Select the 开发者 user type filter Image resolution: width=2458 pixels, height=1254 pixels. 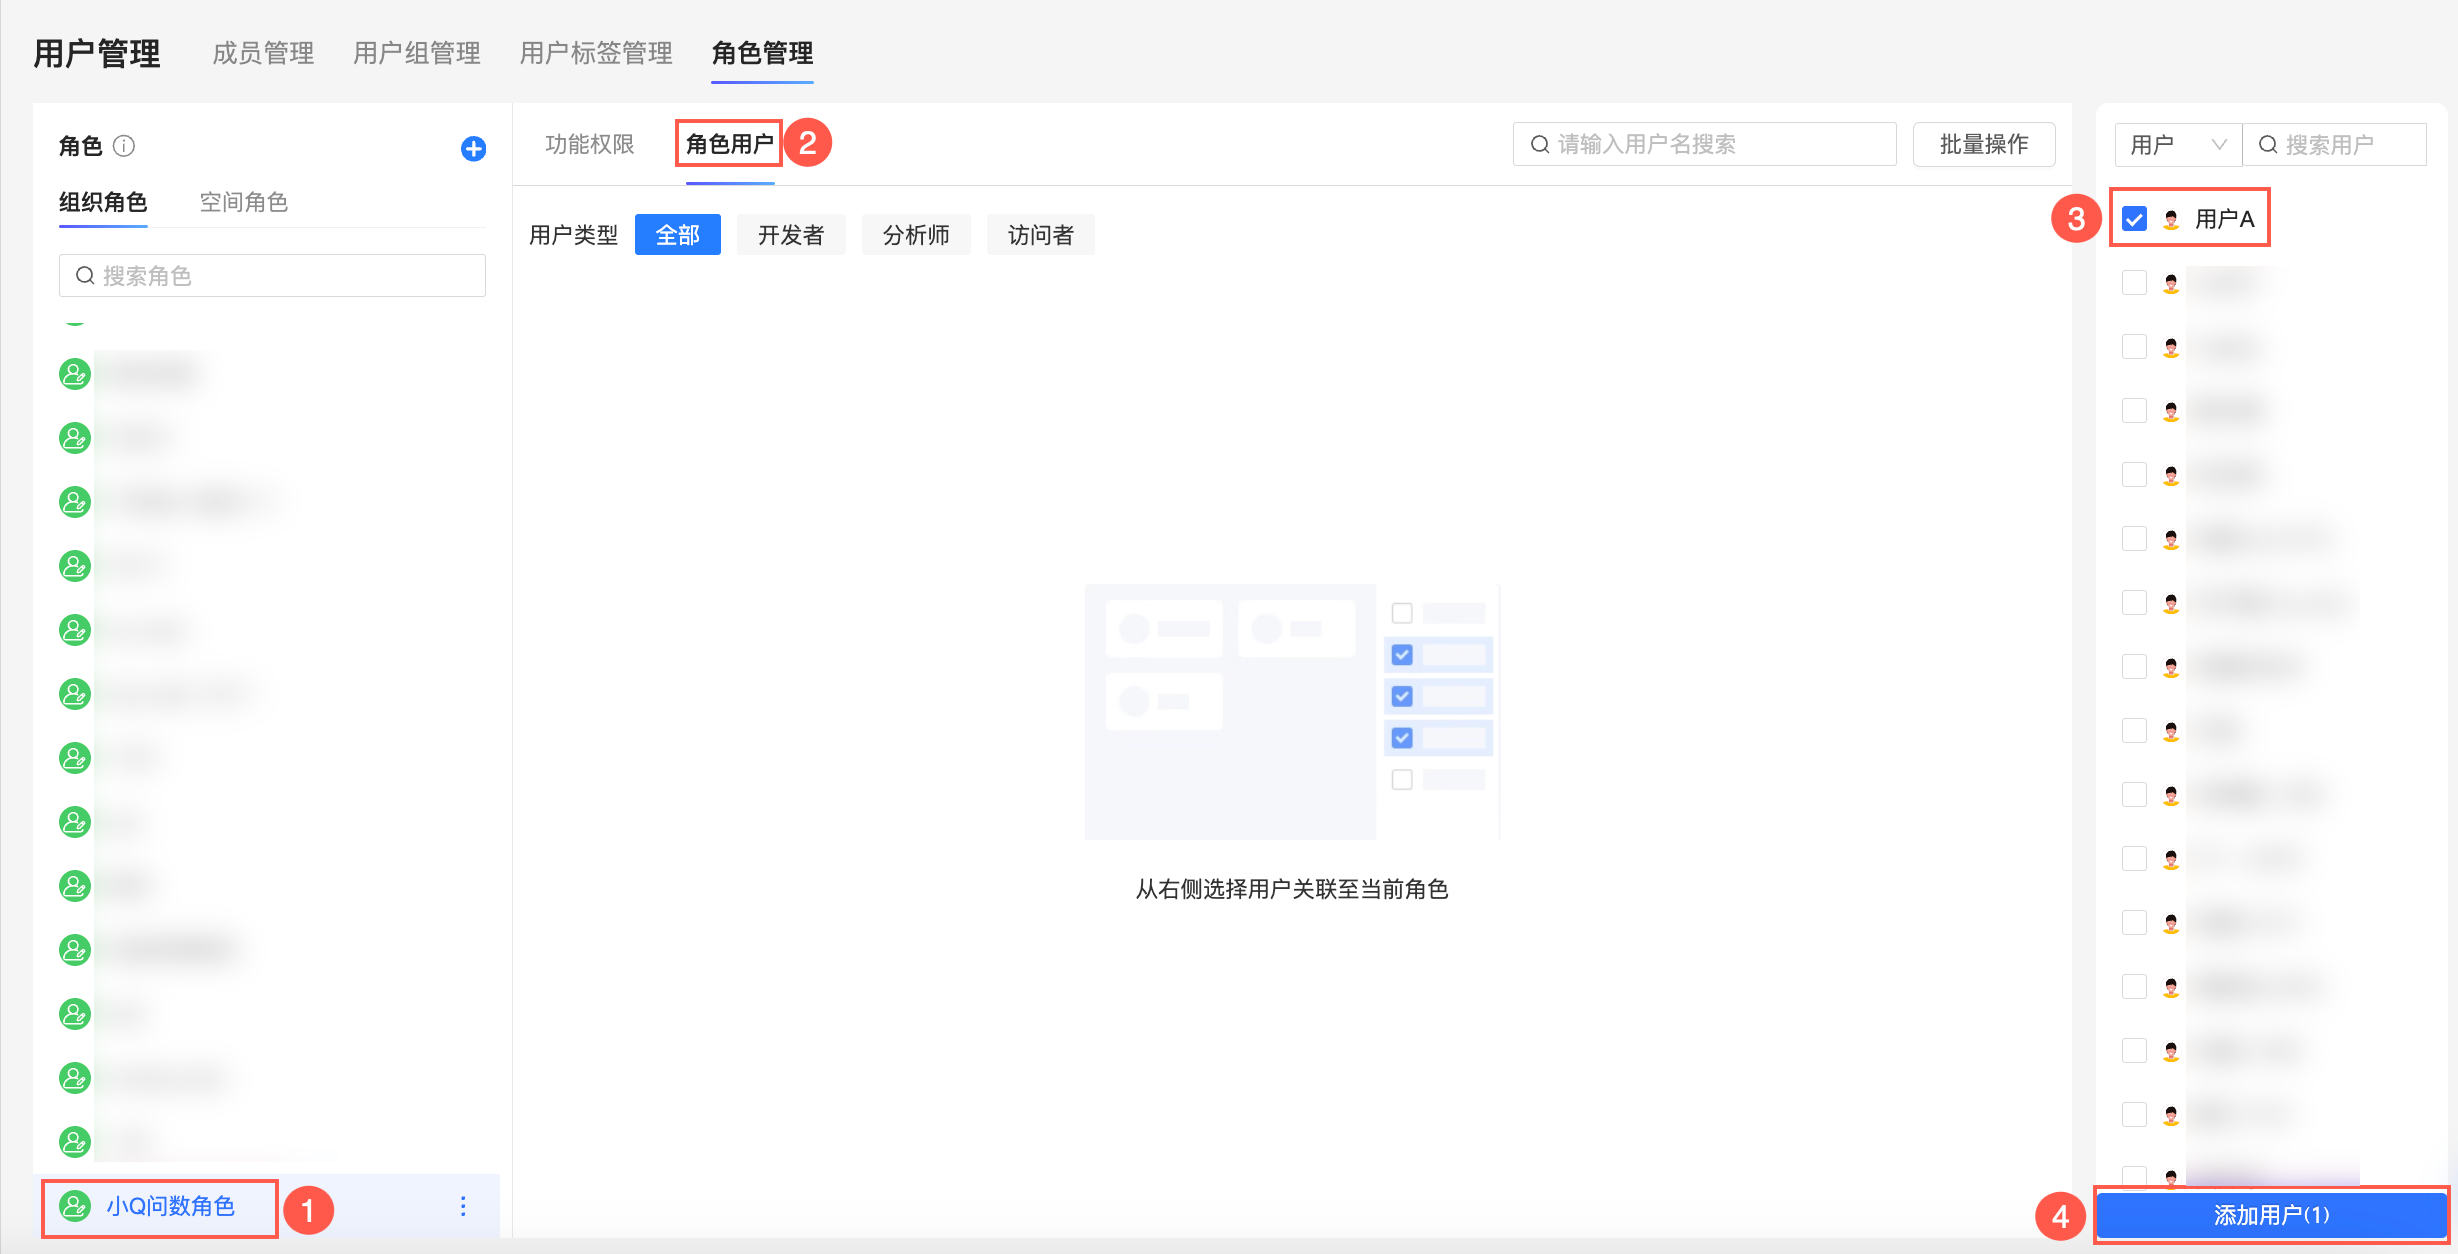(x=790, y=235)
